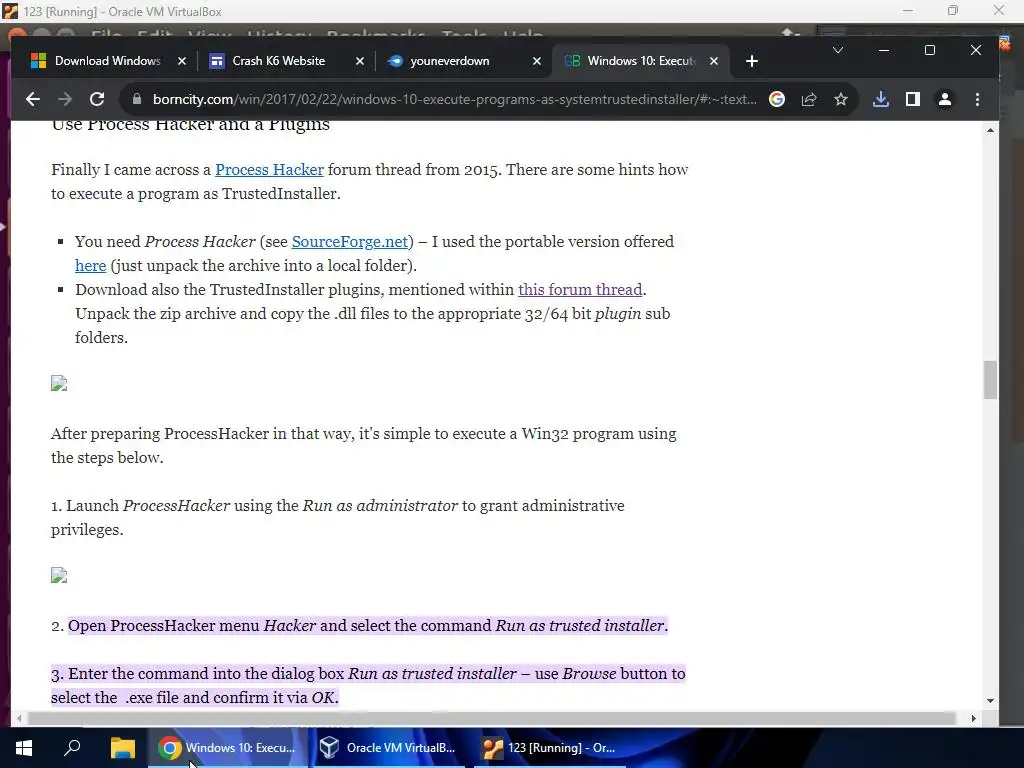Open taskbar Search icon

[x=72, y=748]
